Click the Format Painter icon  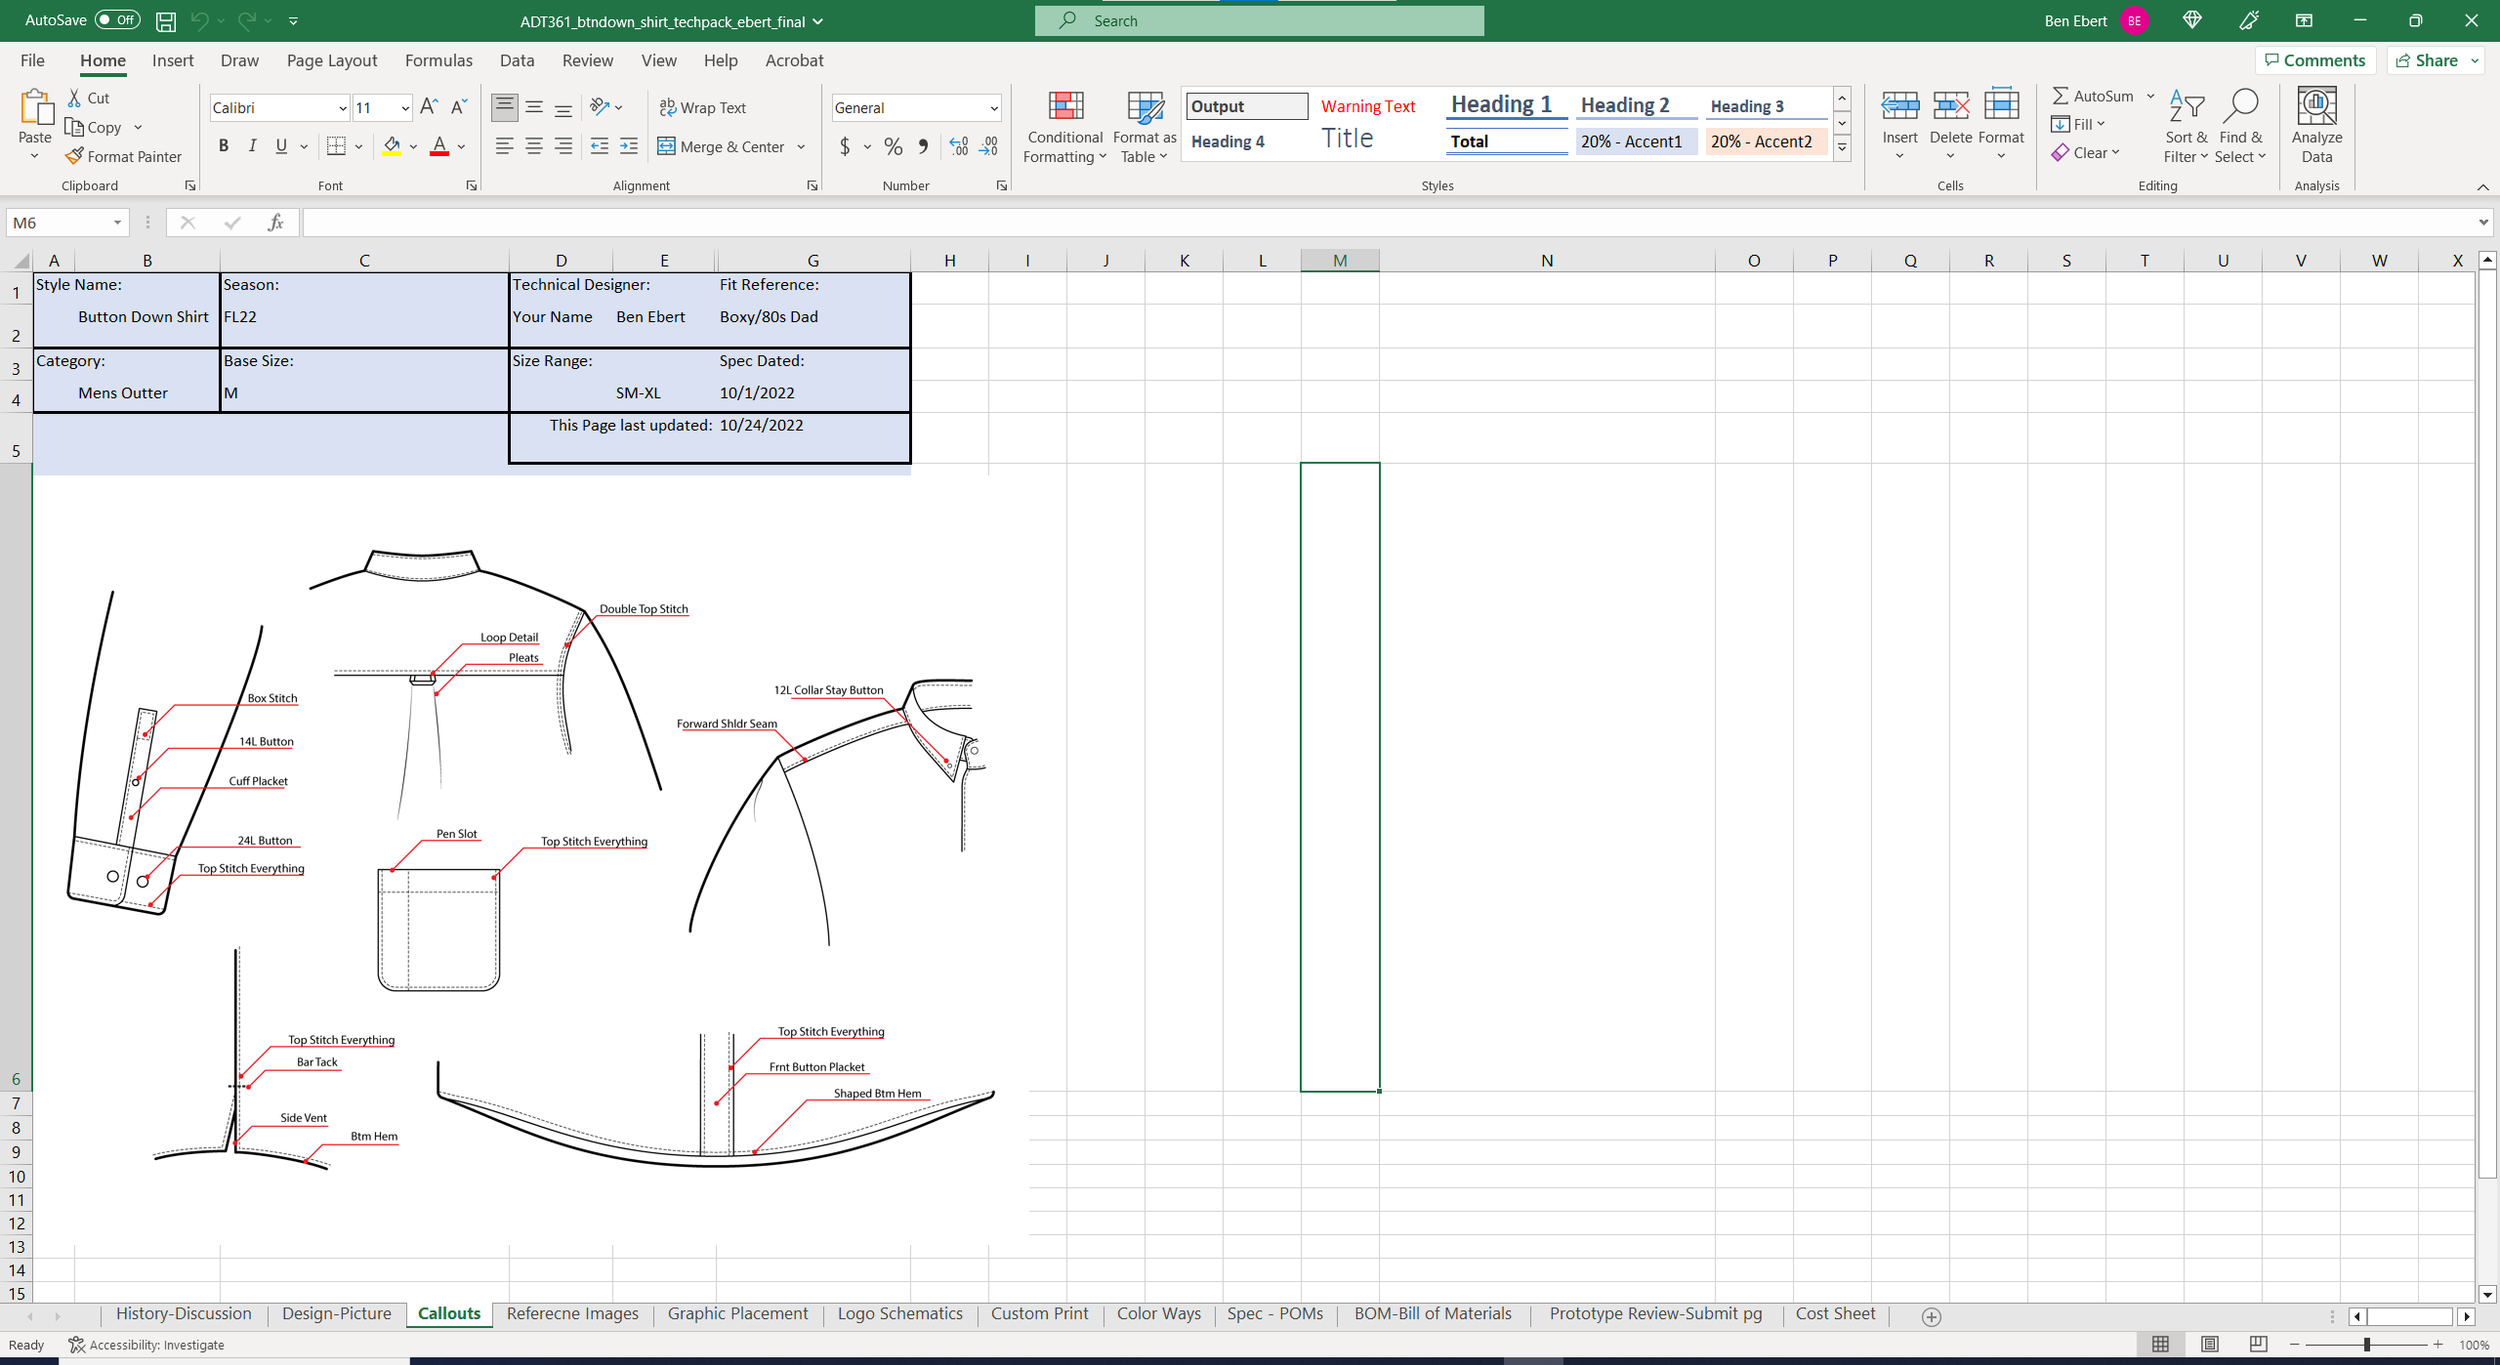[75, 156]
